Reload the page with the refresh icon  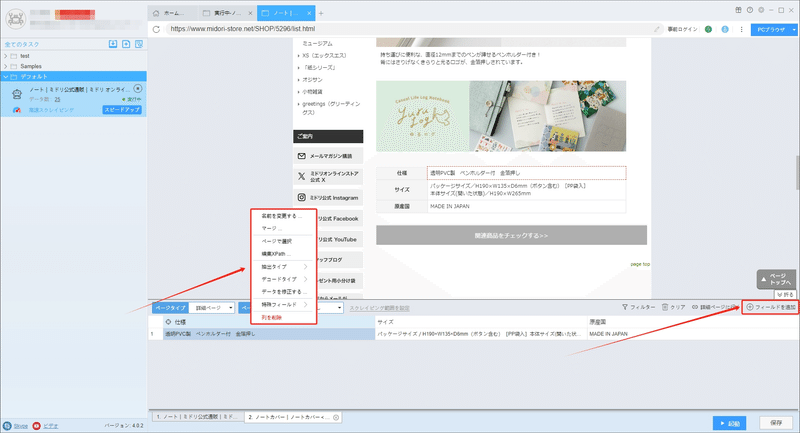157,29
